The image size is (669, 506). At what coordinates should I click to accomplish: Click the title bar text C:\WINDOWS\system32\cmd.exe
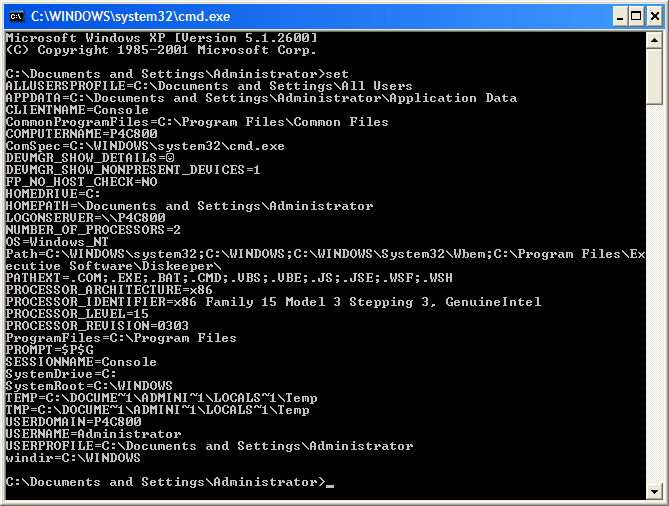pos(131,17)
